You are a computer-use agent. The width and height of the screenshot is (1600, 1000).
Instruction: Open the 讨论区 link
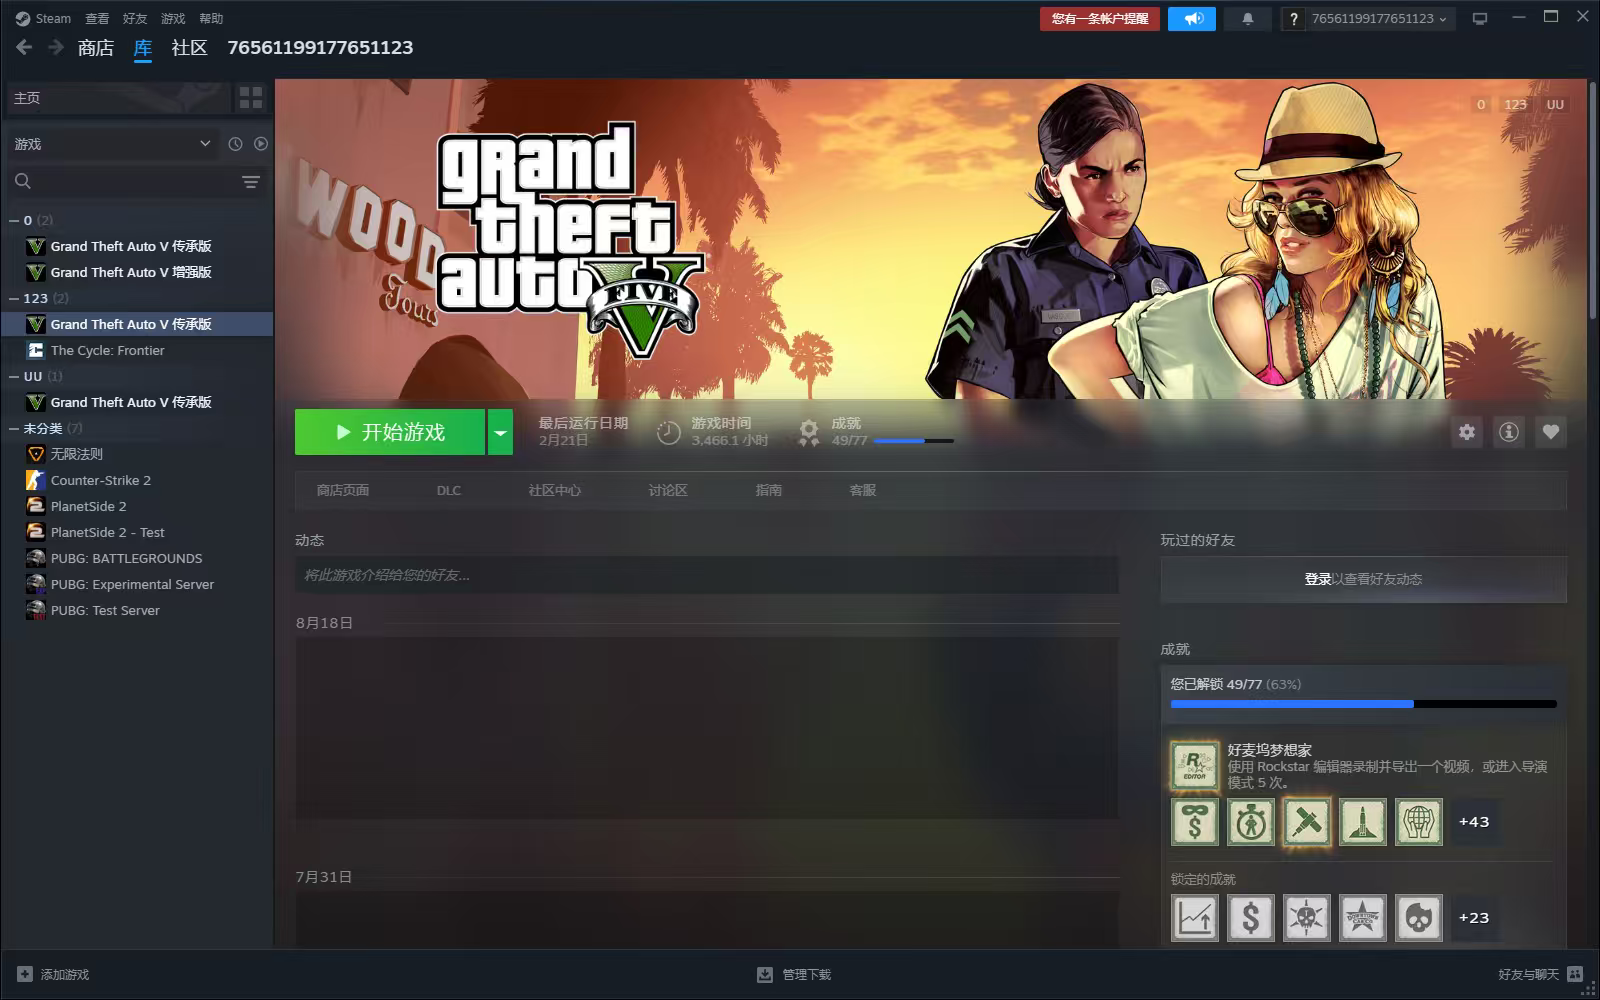668,490
